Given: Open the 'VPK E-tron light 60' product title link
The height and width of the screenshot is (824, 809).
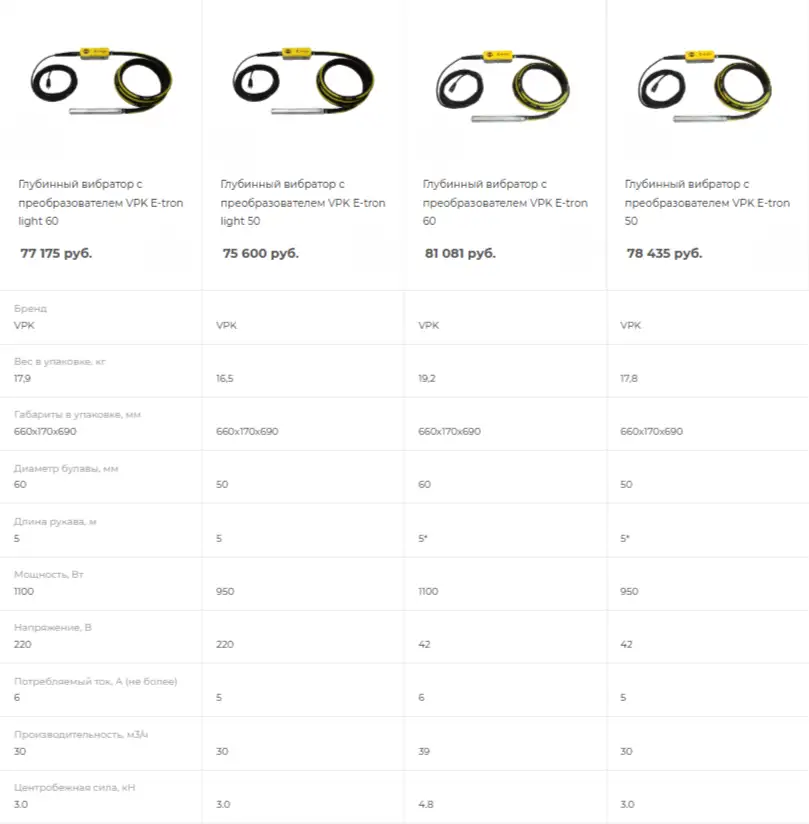Looking at the screenshot, I should (87, 202).
